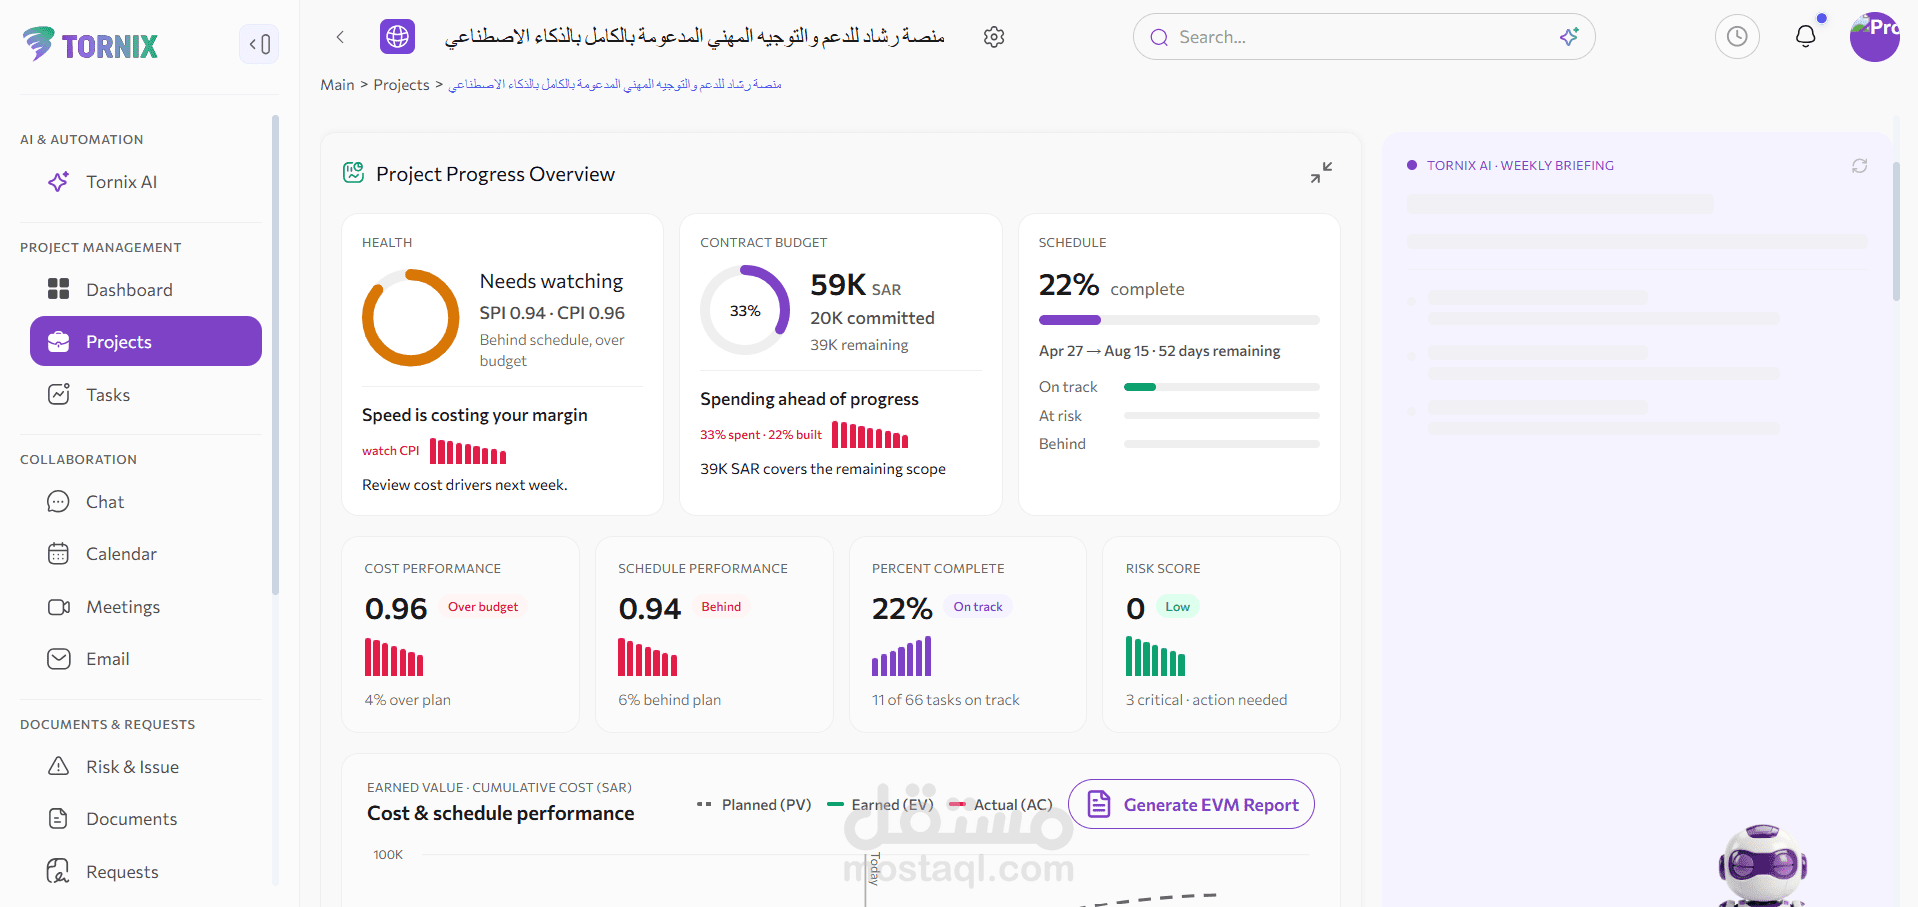Click the 0.96 cost performance value
The height and width of the screenshot is (907, 1918).
click(x=396, y=608)
